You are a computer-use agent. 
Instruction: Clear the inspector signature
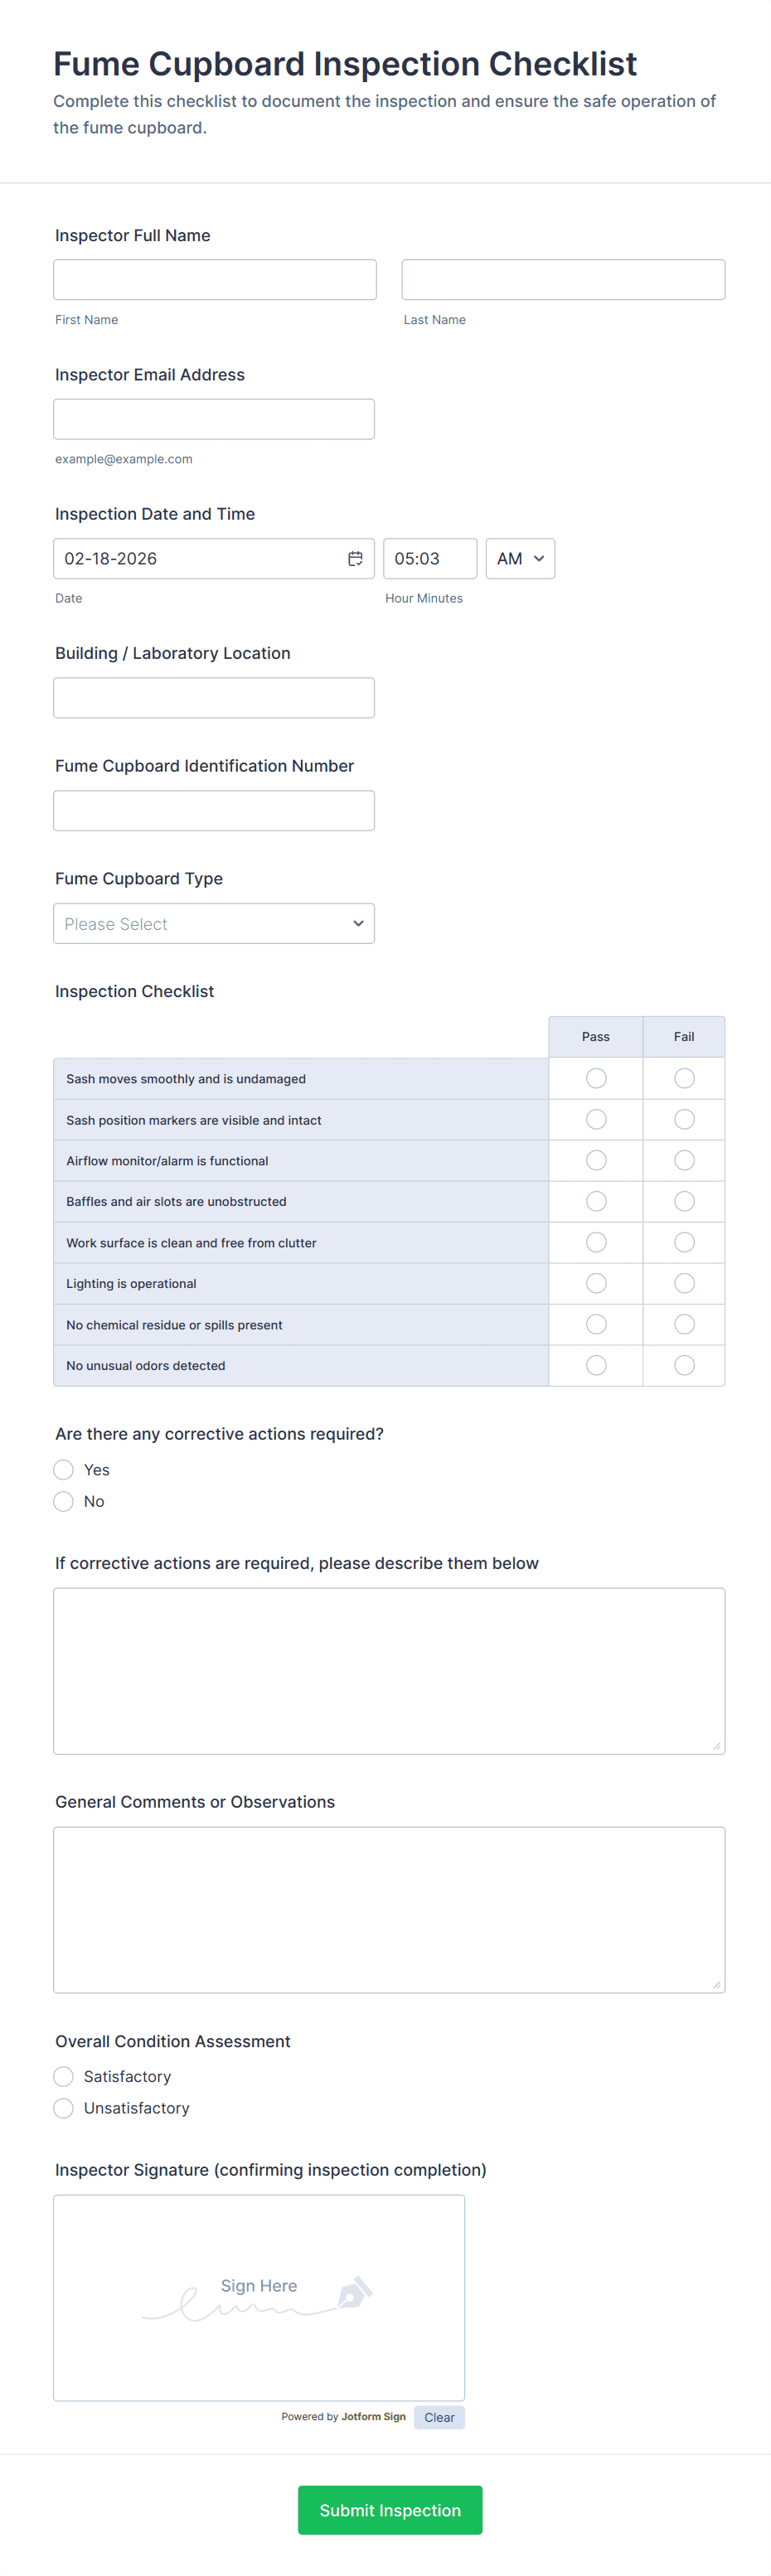point(439,2417)
